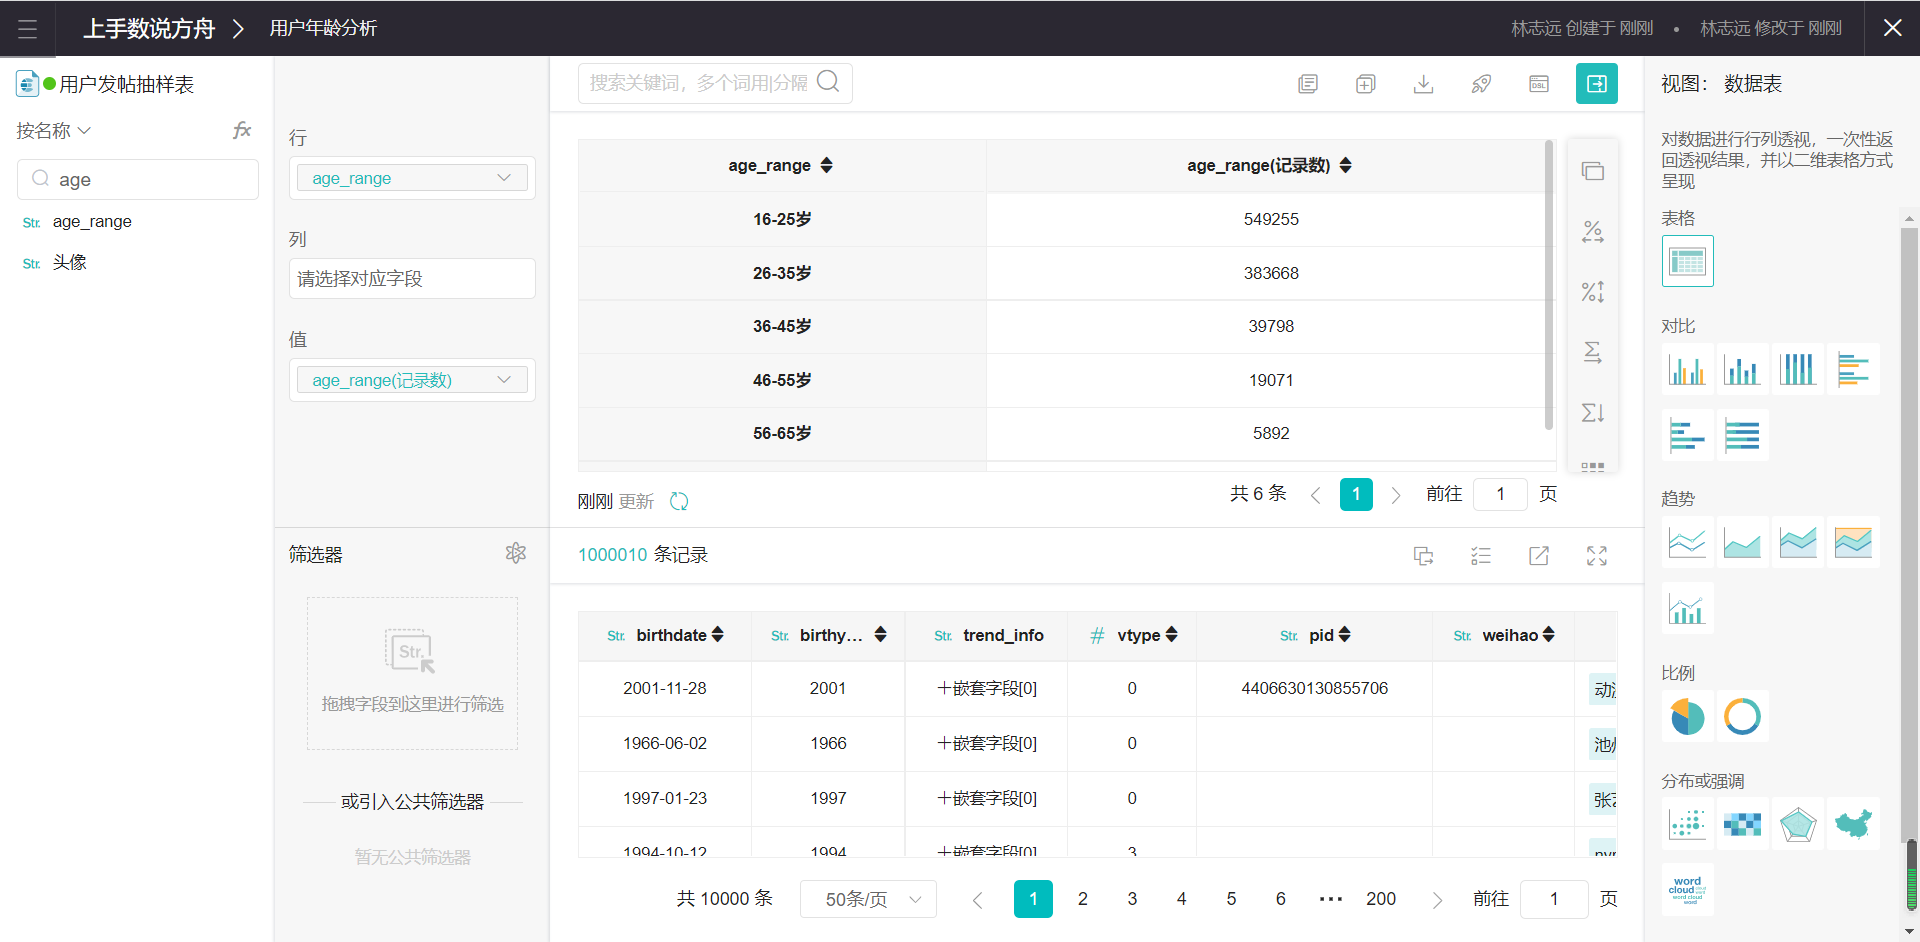This screenshot has height=942, width=1920.
Task: Select the data table chart type
Action: coord(1688,261)
